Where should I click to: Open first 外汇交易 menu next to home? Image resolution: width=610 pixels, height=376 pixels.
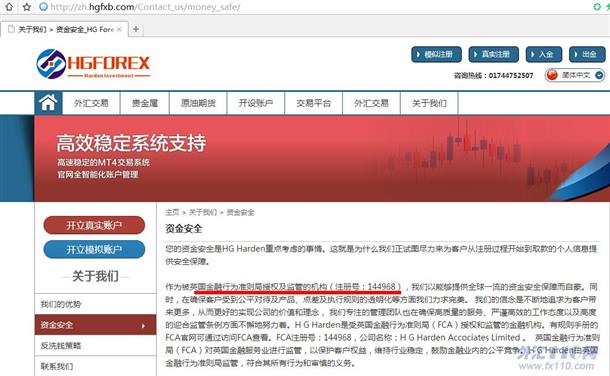click(91, 103)
